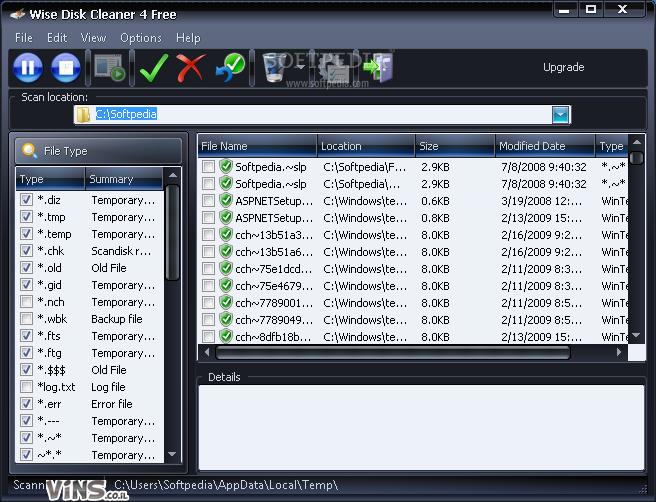Click the File Type magnifier icon
This screenshot has width=656, height=502.
click(x=29, y=150)
